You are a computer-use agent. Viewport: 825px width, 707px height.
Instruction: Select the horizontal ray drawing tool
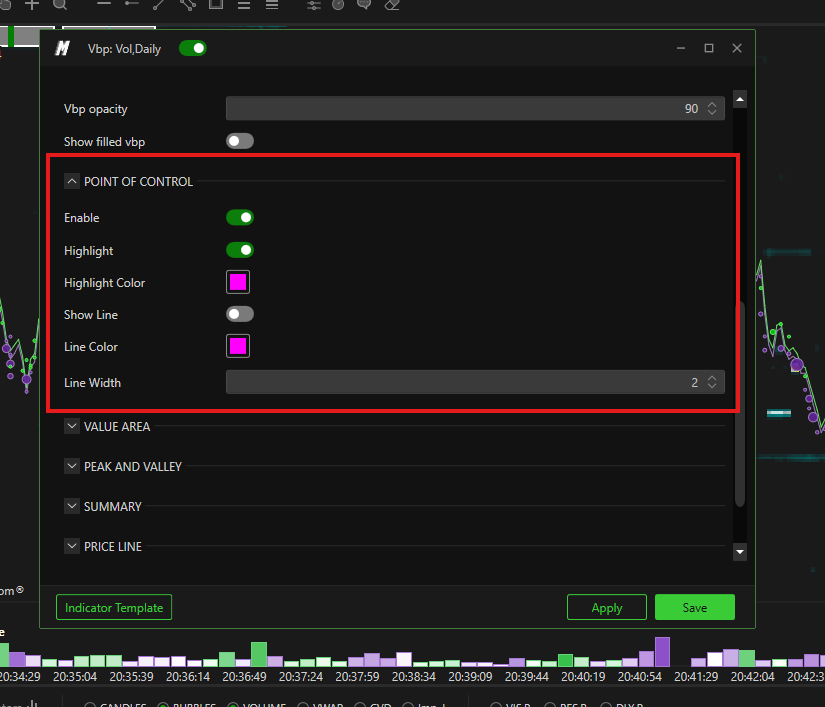coord(132,4)
